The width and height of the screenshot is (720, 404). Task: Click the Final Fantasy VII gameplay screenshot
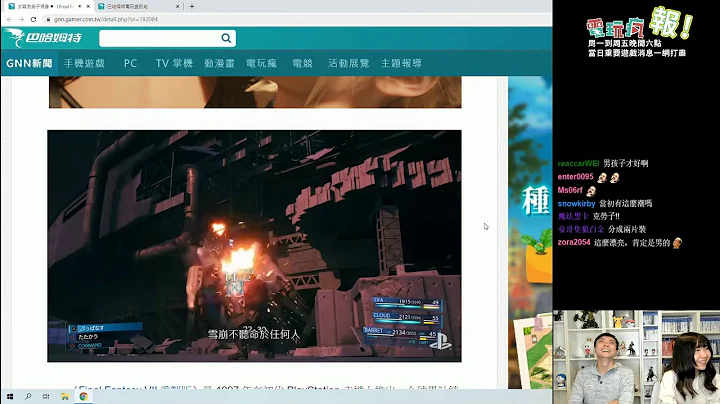click(x=254, y=246)
